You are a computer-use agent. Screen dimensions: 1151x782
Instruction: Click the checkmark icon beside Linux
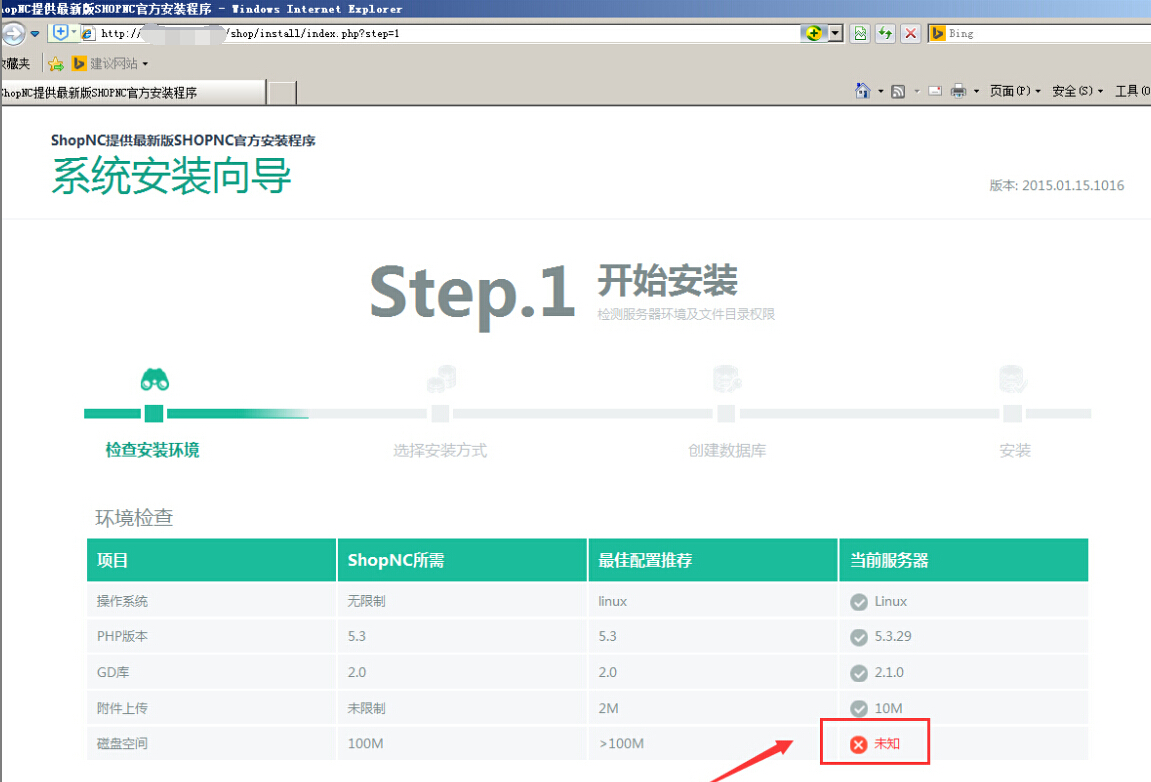(858, 602)
